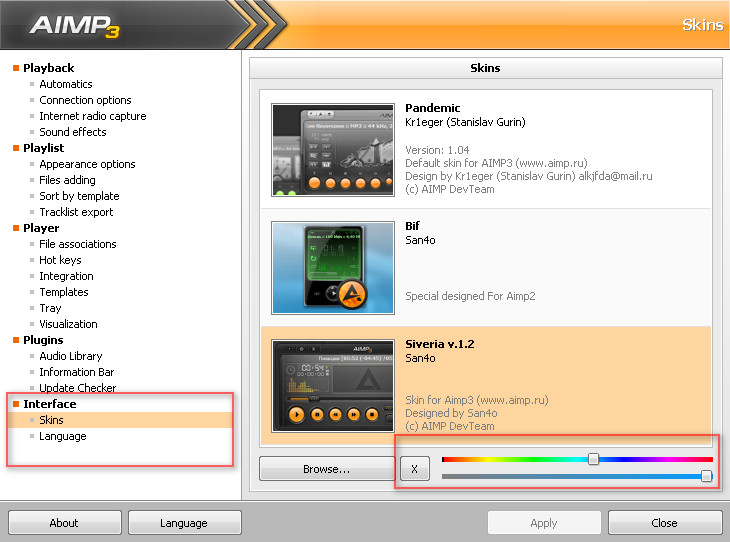
Task: Select the Siveria v.1.2 skin title
Action: pos(439,344)
